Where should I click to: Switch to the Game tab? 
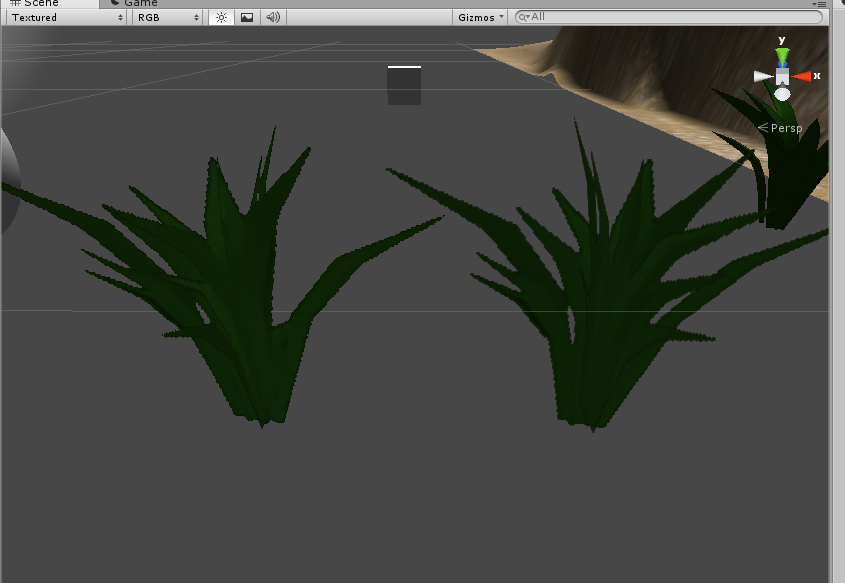(138, 4)
